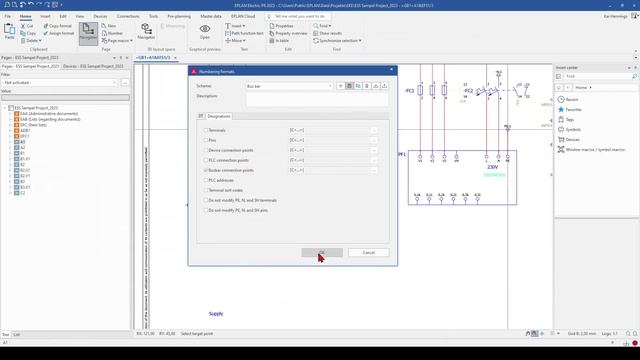Confirm the dialog with OK
The height and width of the screenshot is (360, 640).
pos(322,253)
